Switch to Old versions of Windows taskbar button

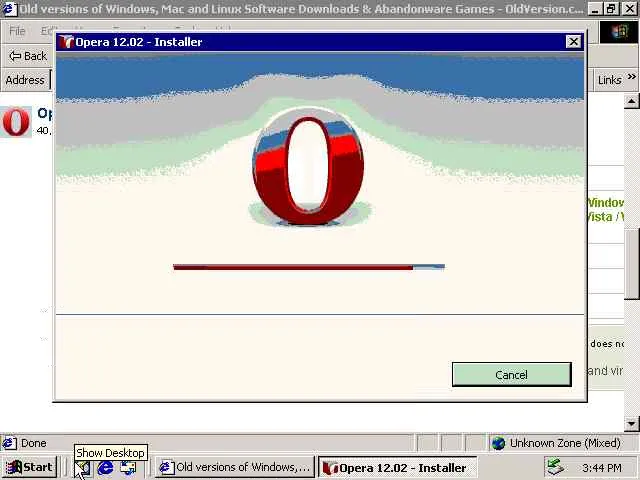pyautogui.click(x=235, y=467)
